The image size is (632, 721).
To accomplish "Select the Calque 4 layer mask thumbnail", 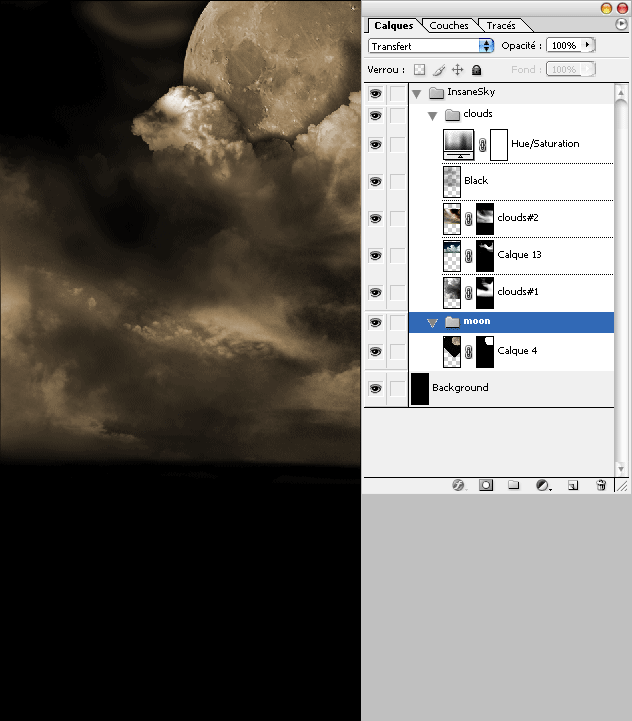I will 485,352.
